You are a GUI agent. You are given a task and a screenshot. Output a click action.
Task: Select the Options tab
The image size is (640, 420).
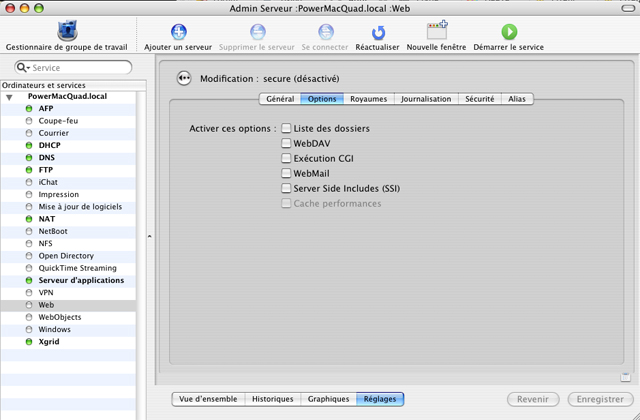tap(322, 99)
